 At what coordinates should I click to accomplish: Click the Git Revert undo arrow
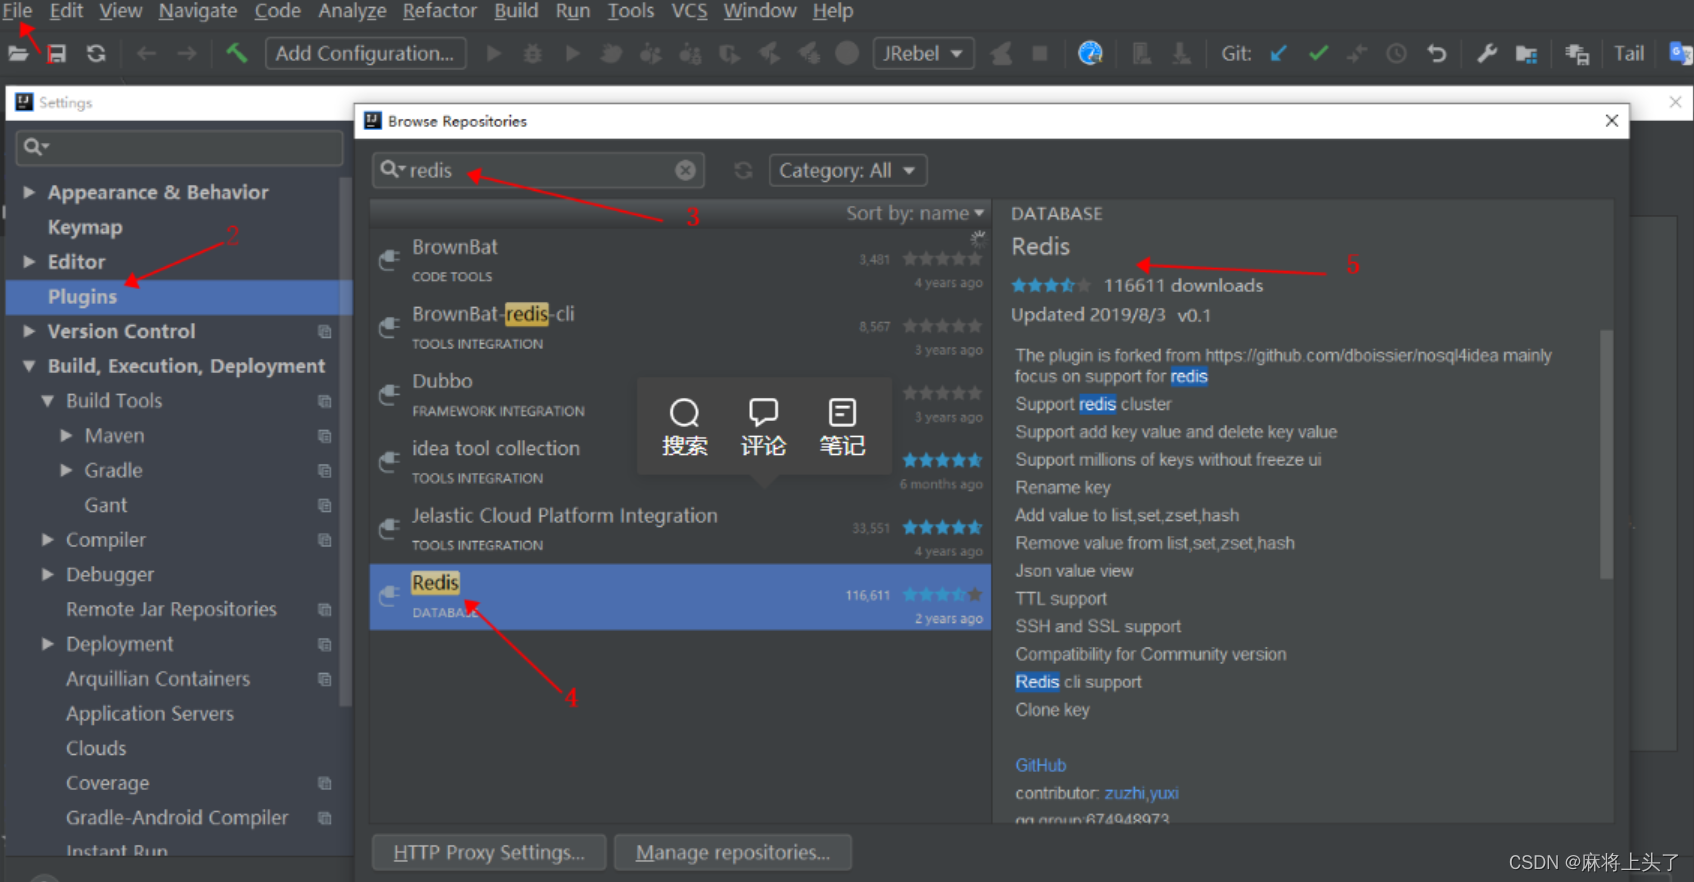coord(1436,53)
